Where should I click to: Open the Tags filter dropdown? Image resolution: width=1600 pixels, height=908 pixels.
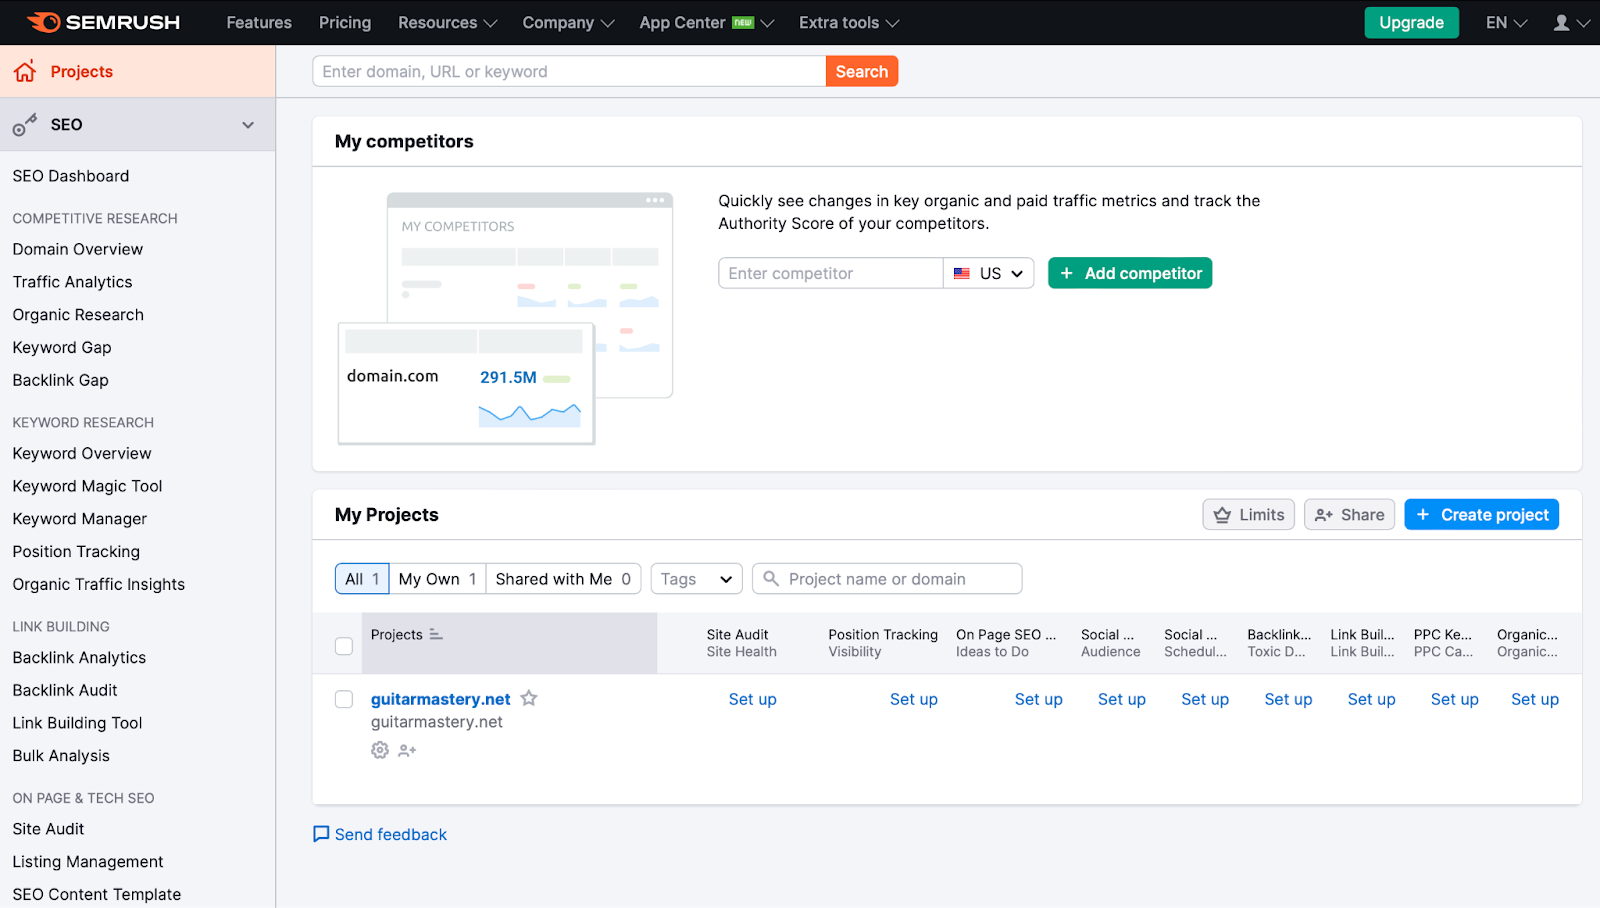[x=697, y=578]
